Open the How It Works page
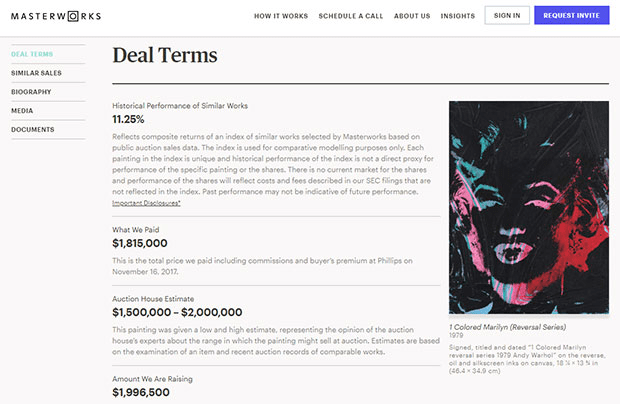The width and height of the screenshot is (620, 404). tap(280, 16)
